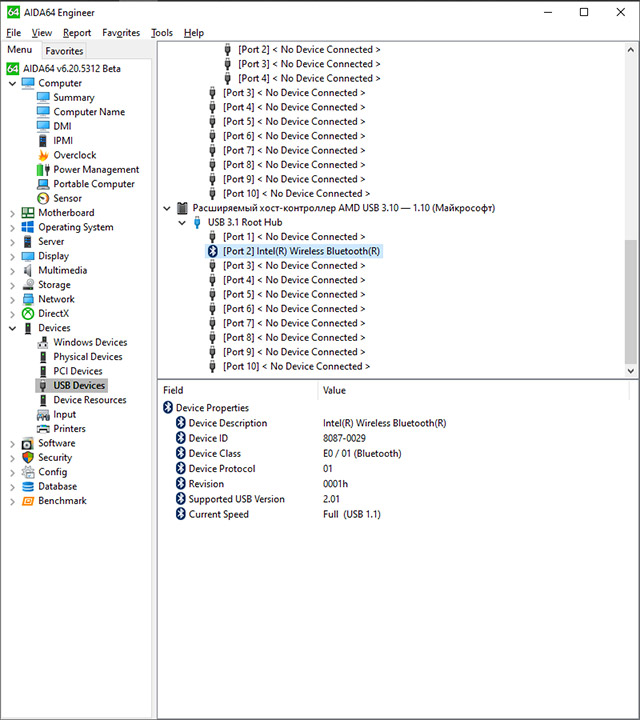Click the DMI icon

click(x=43, y=126)
